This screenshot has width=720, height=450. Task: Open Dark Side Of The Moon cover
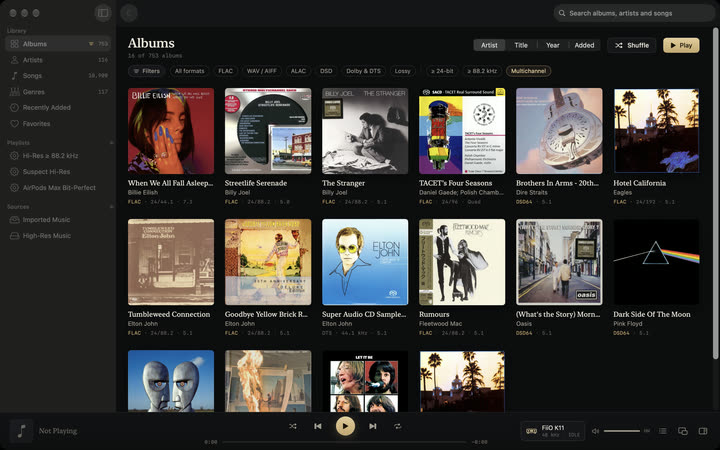(656, 262)
